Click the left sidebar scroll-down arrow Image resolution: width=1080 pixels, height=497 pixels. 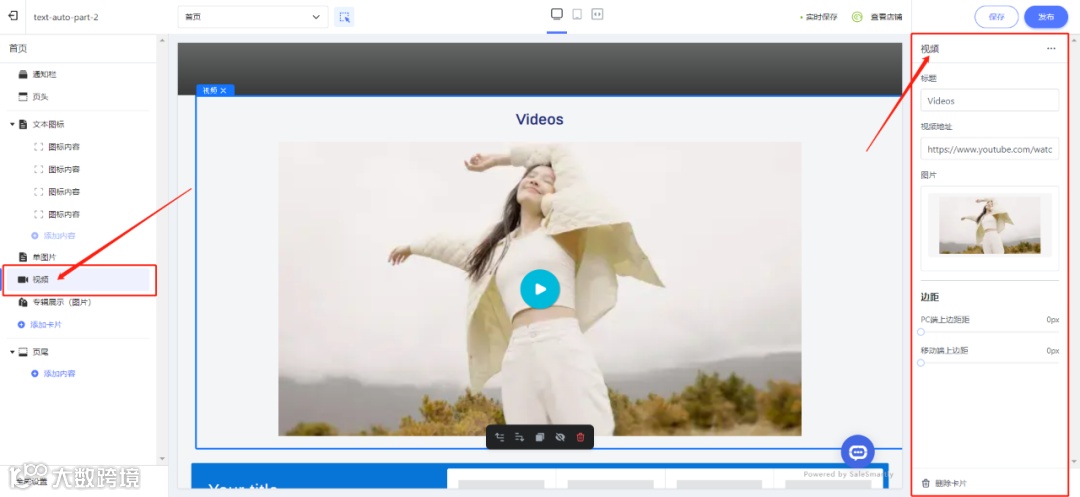coord(163,458)
